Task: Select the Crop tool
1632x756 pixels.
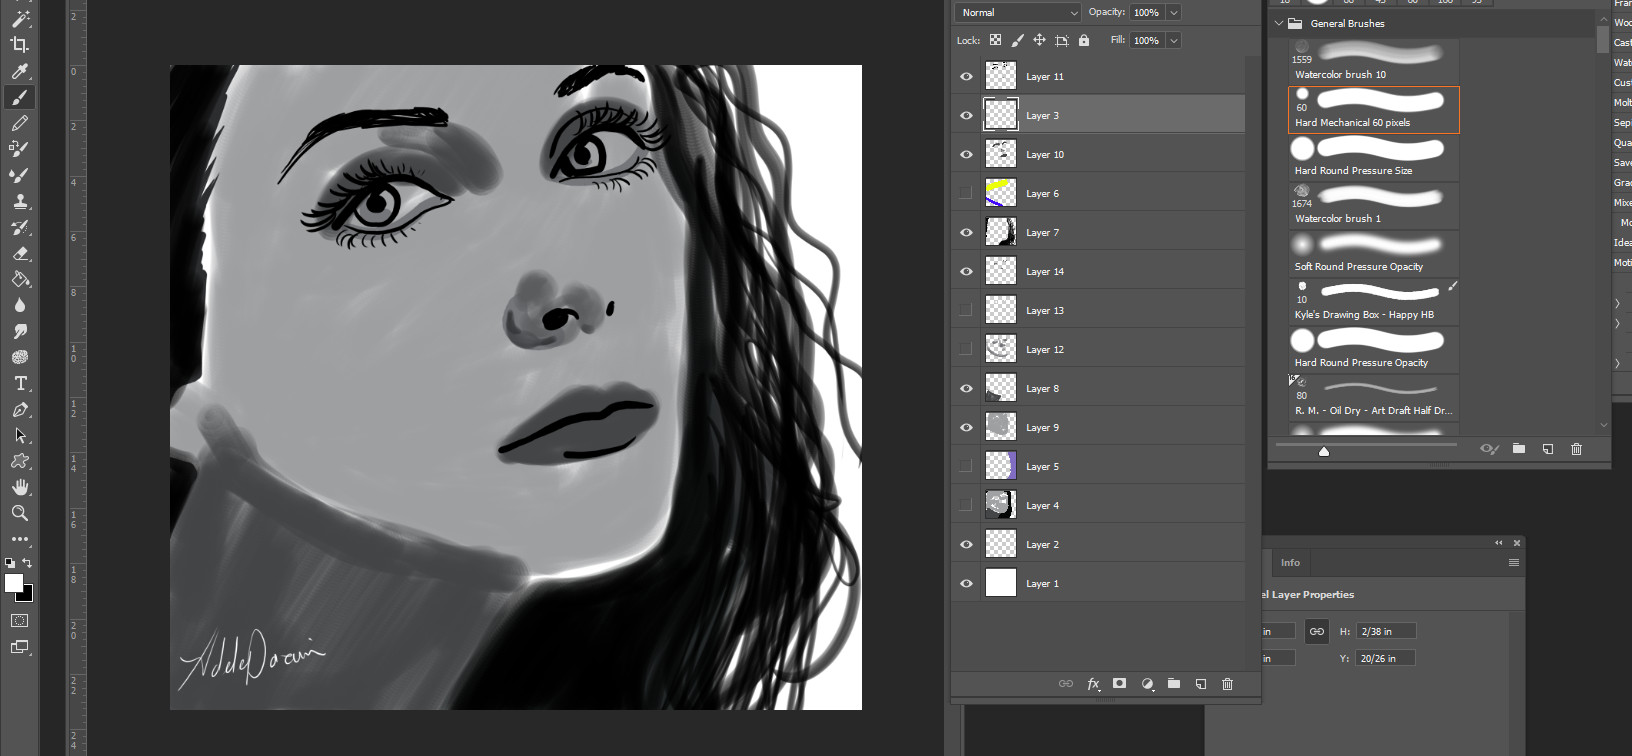Action: click(x=19, y=45)
